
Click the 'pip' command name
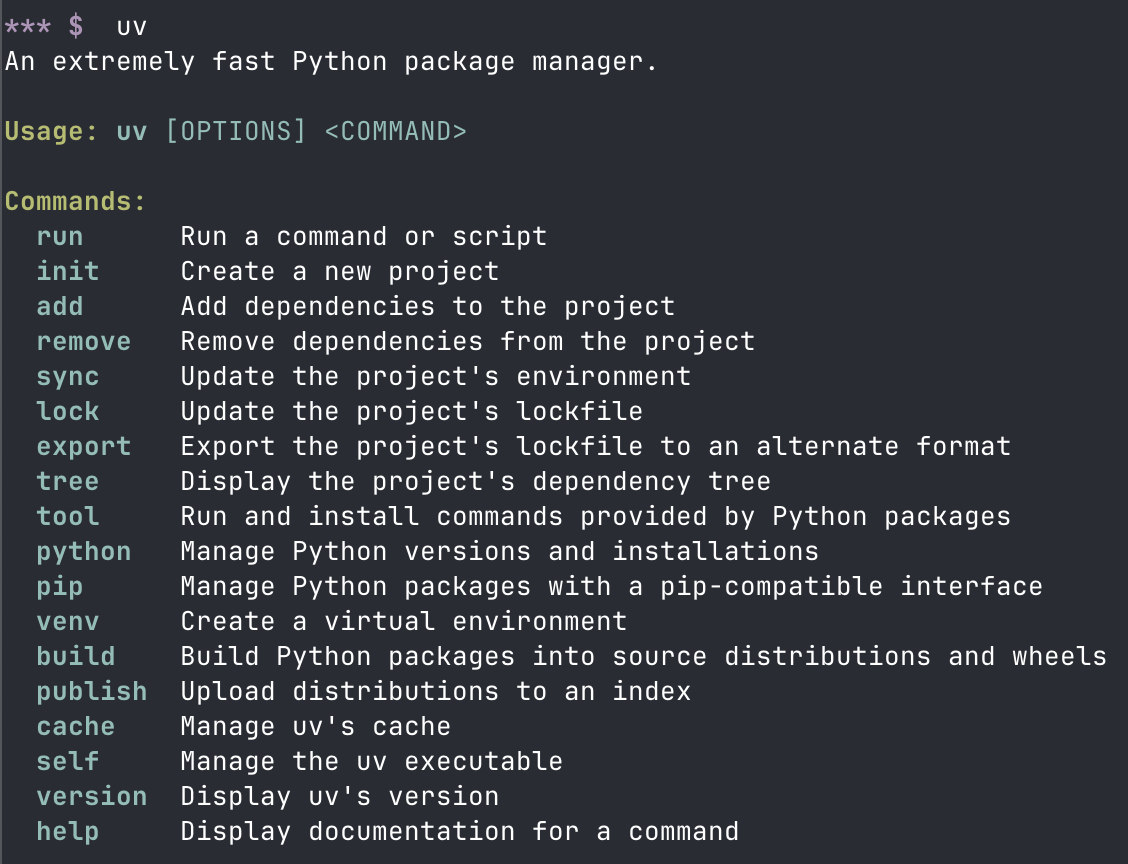pyautogui.click(x=60, y=587)
